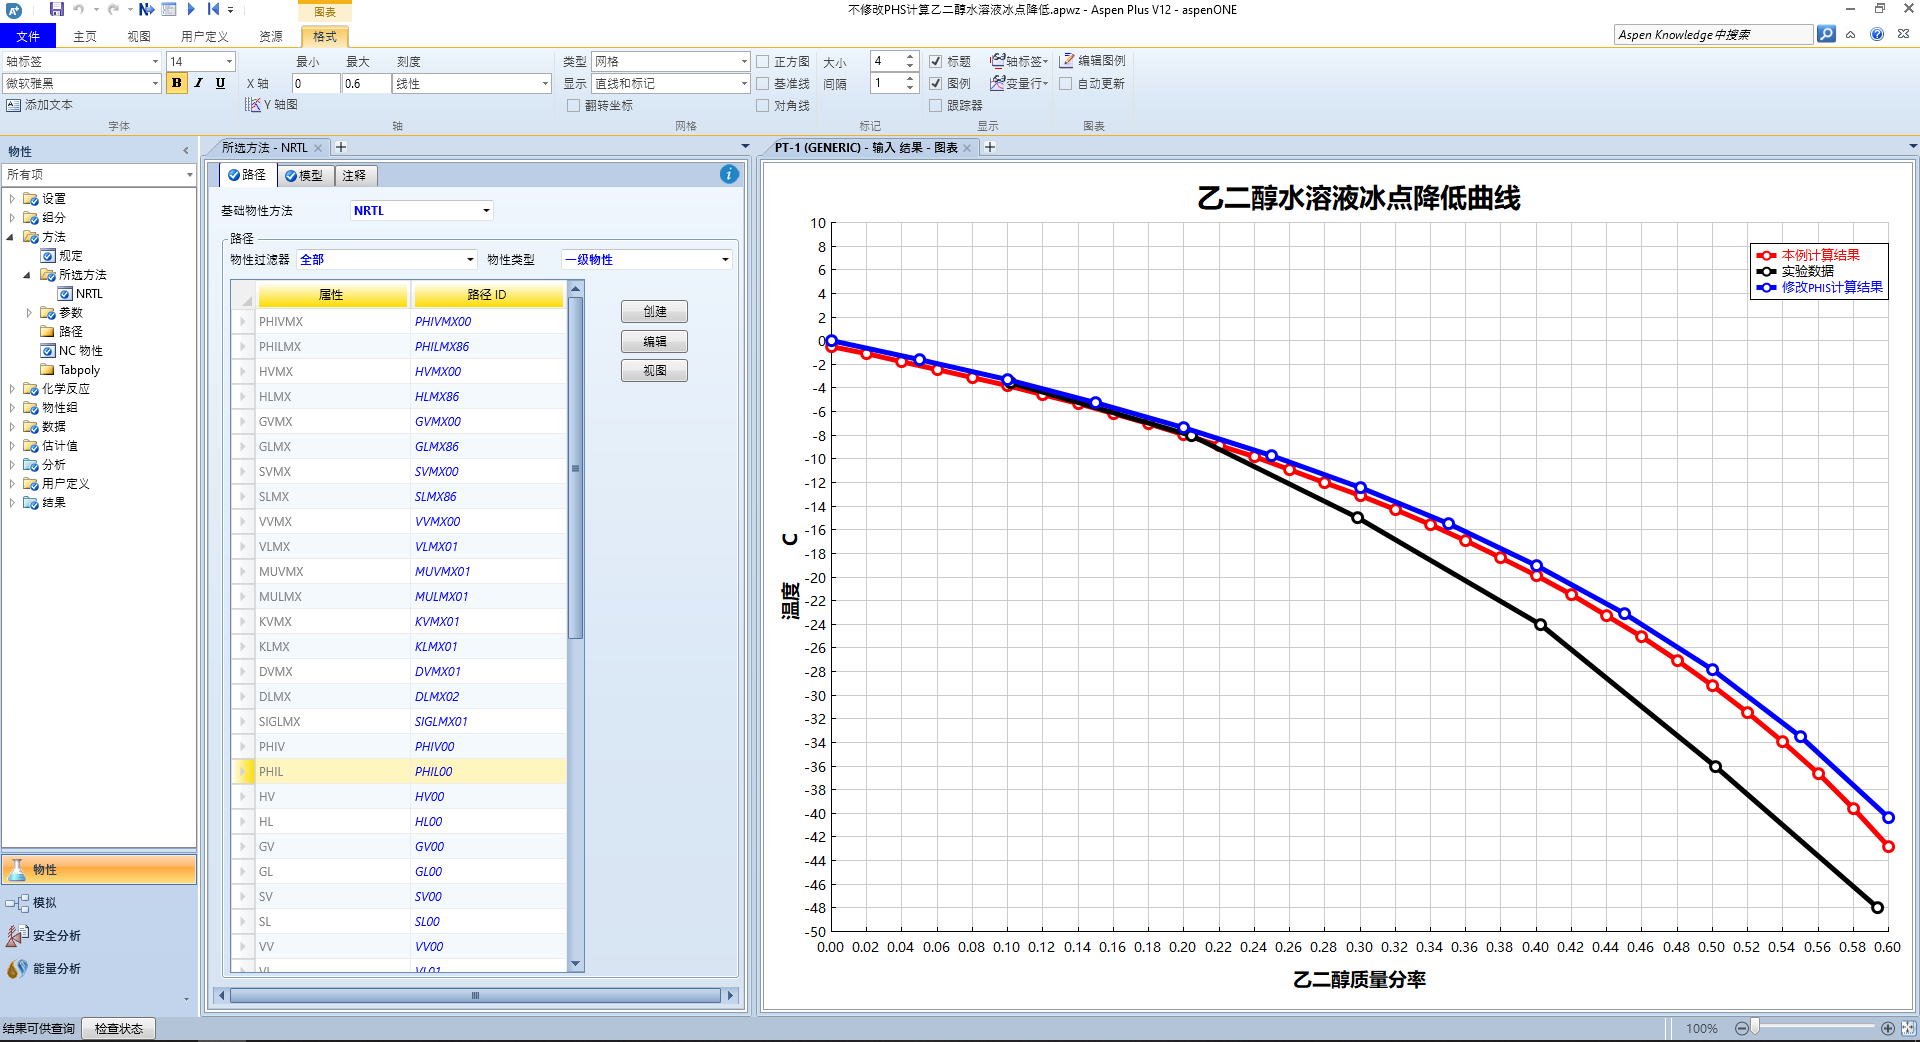The image size is (1920, 1042).
Task: Switch to the 资源 (Resources) ribbon tab
Action: tap(271, 36)
